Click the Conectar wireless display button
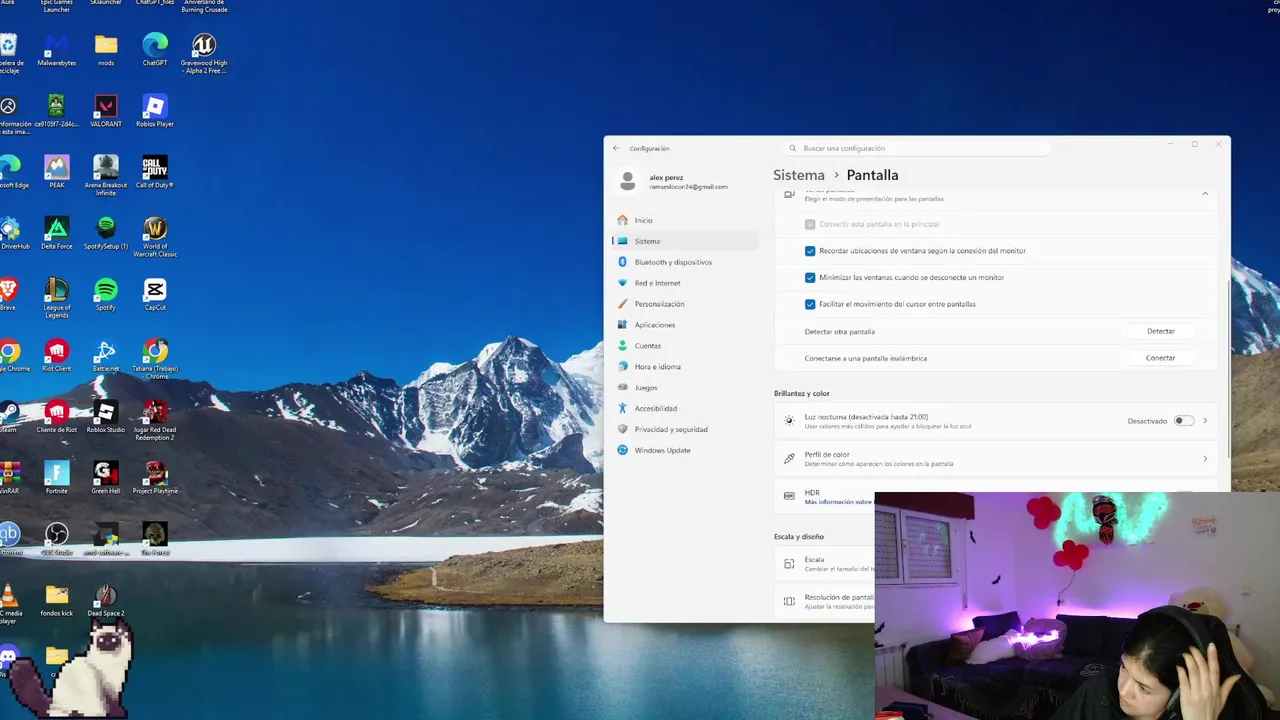Viewport: 1280px width, 720px height. point(1160,358)
